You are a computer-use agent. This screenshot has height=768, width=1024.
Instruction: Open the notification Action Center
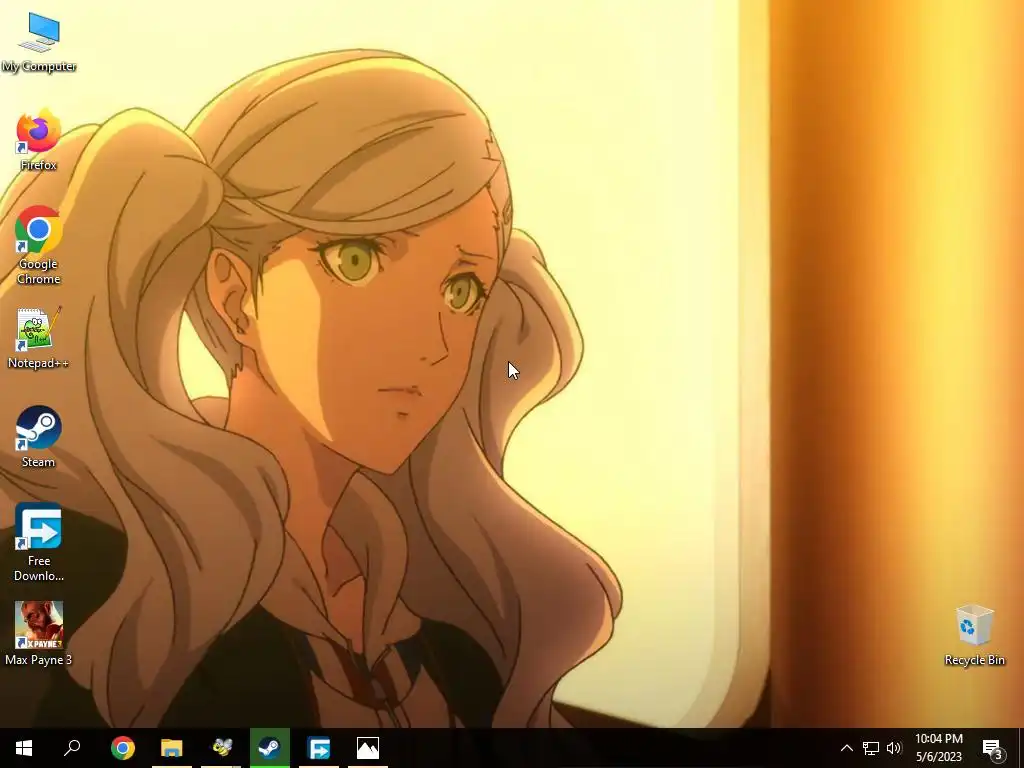[993, 748]
